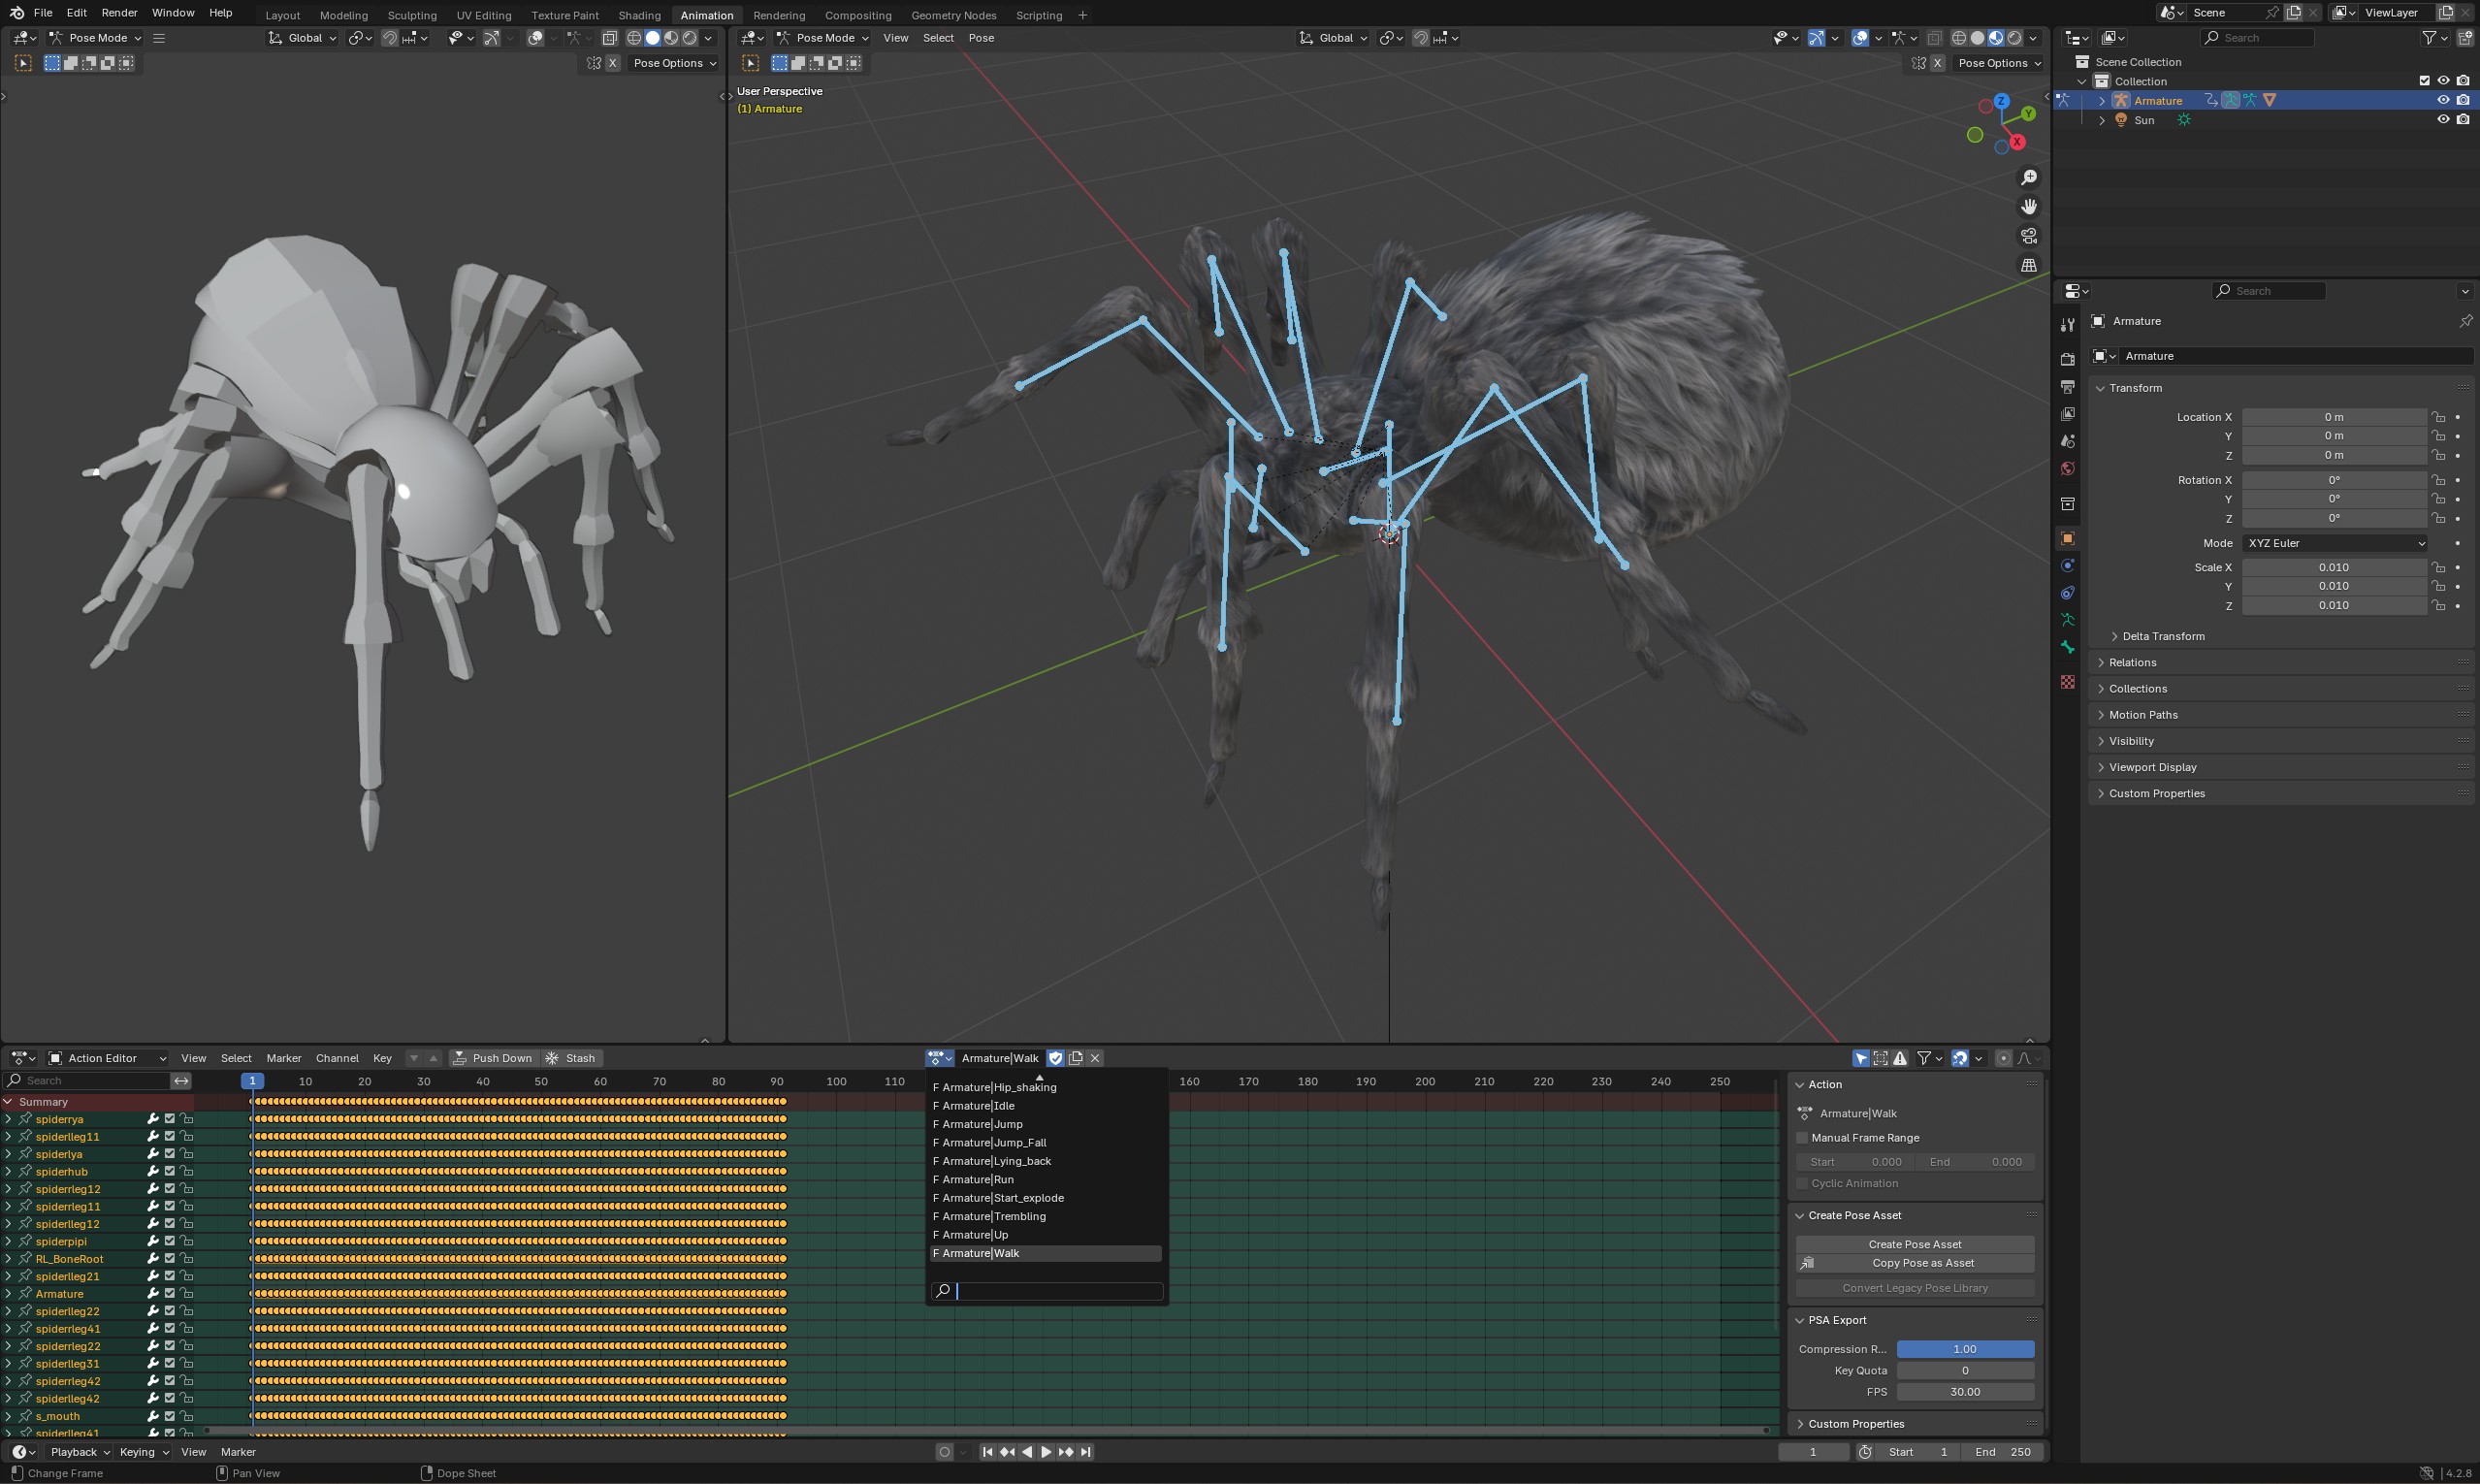Switch right viewport to rendered shading mode

click(x=2013, y=37)
